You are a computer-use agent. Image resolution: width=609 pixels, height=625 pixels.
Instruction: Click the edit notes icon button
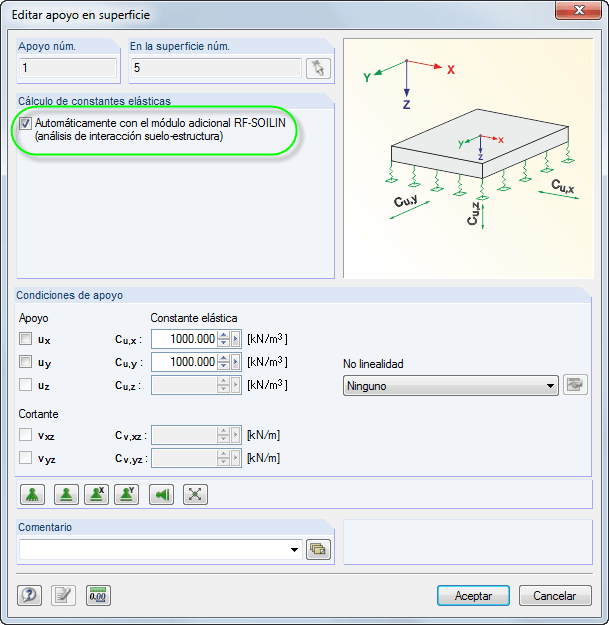click(x=63, y=596)
